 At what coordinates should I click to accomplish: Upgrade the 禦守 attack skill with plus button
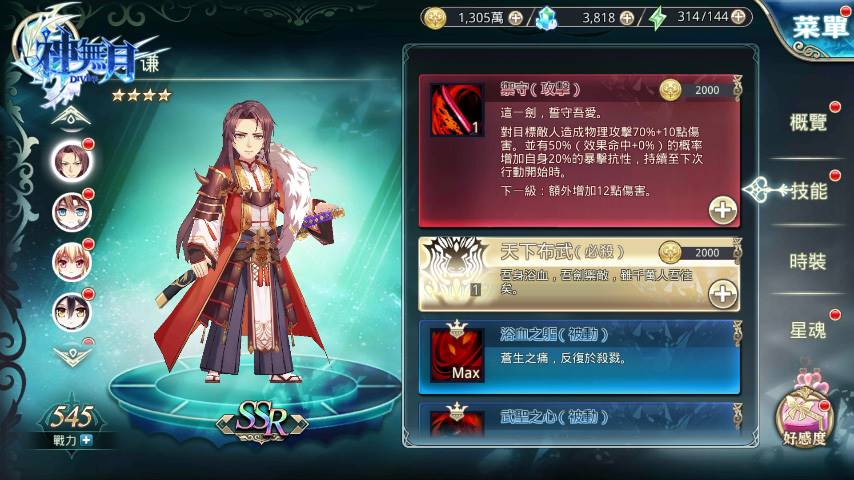click(723, 210)
